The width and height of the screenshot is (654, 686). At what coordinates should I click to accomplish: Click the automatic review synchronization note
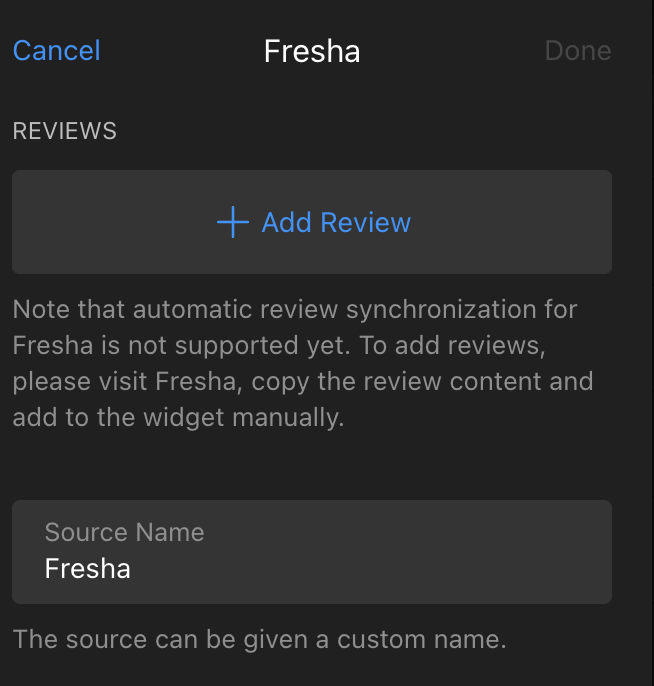[302, 363]
